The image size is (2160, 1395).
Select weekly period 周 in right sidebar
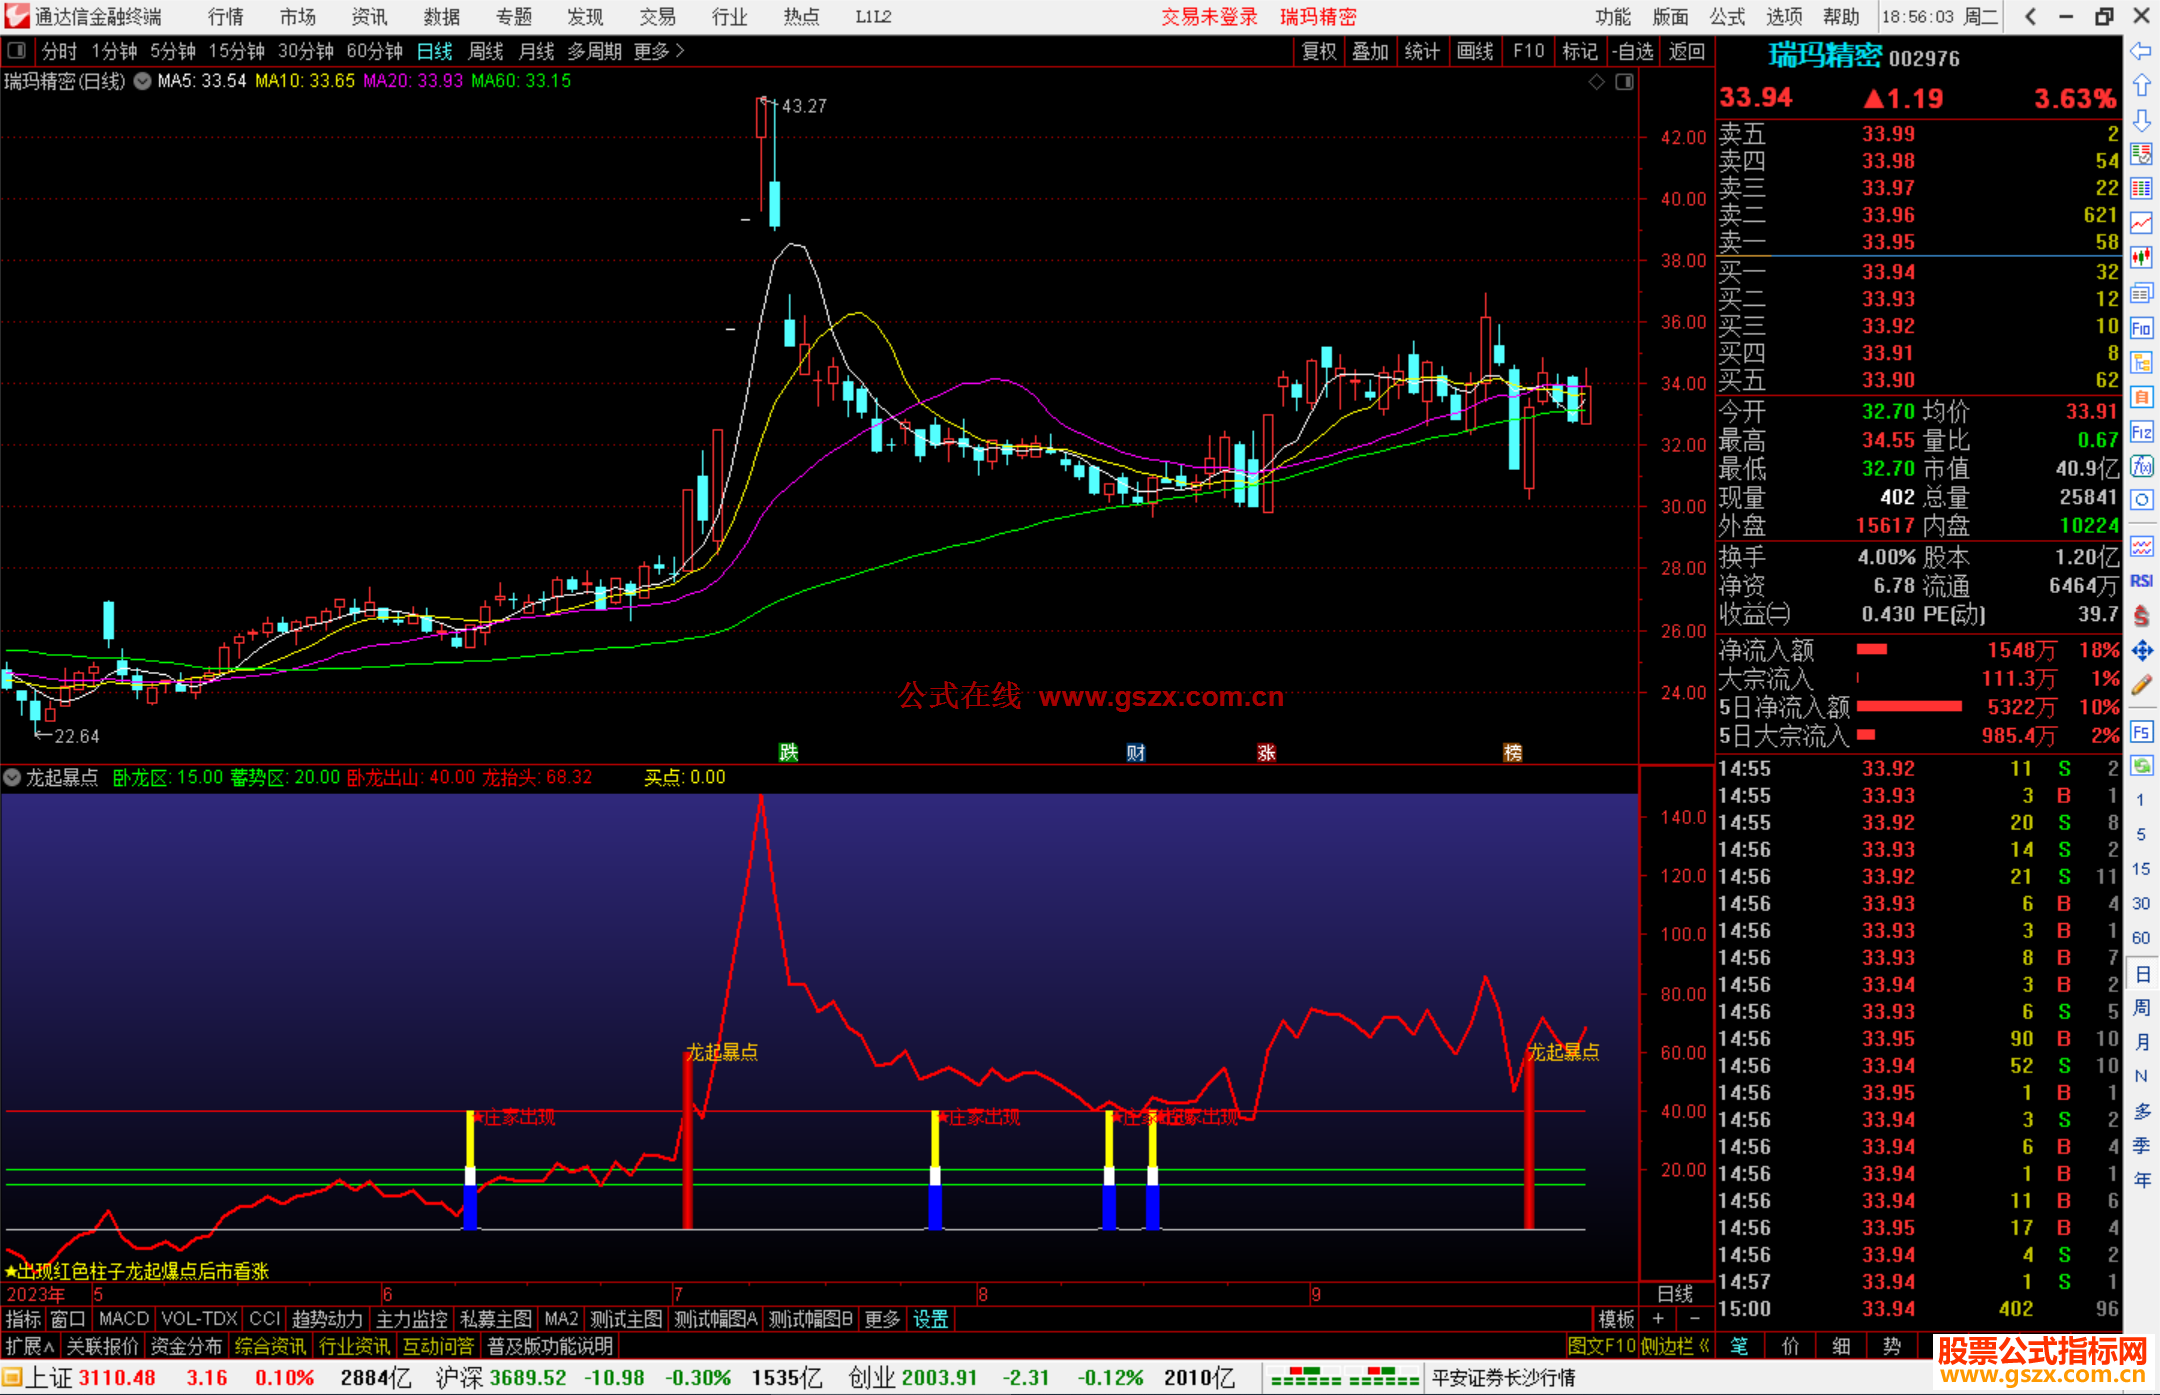(2141, 1007)
